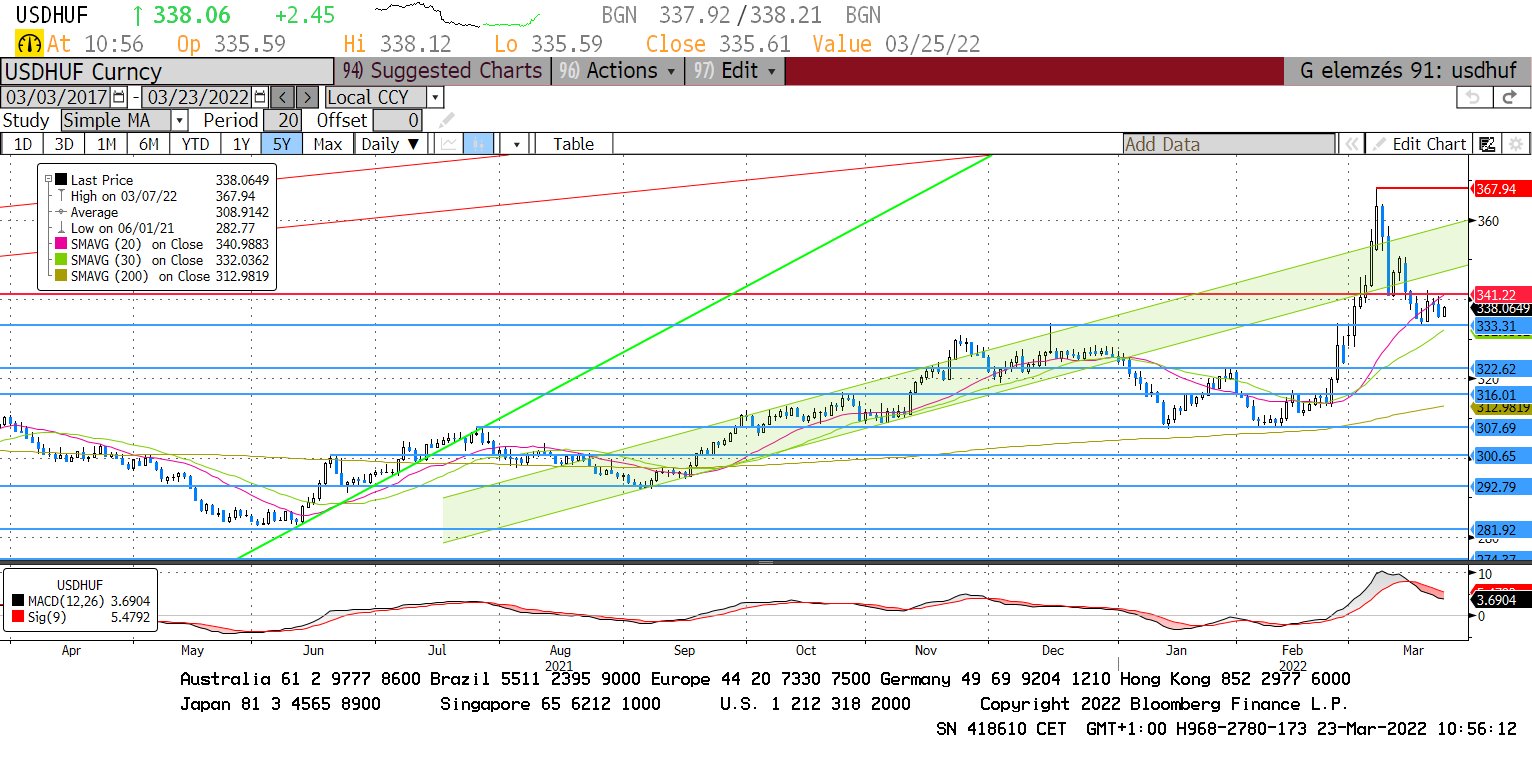Click the intraday sparkline mini chart

(457, 14)
